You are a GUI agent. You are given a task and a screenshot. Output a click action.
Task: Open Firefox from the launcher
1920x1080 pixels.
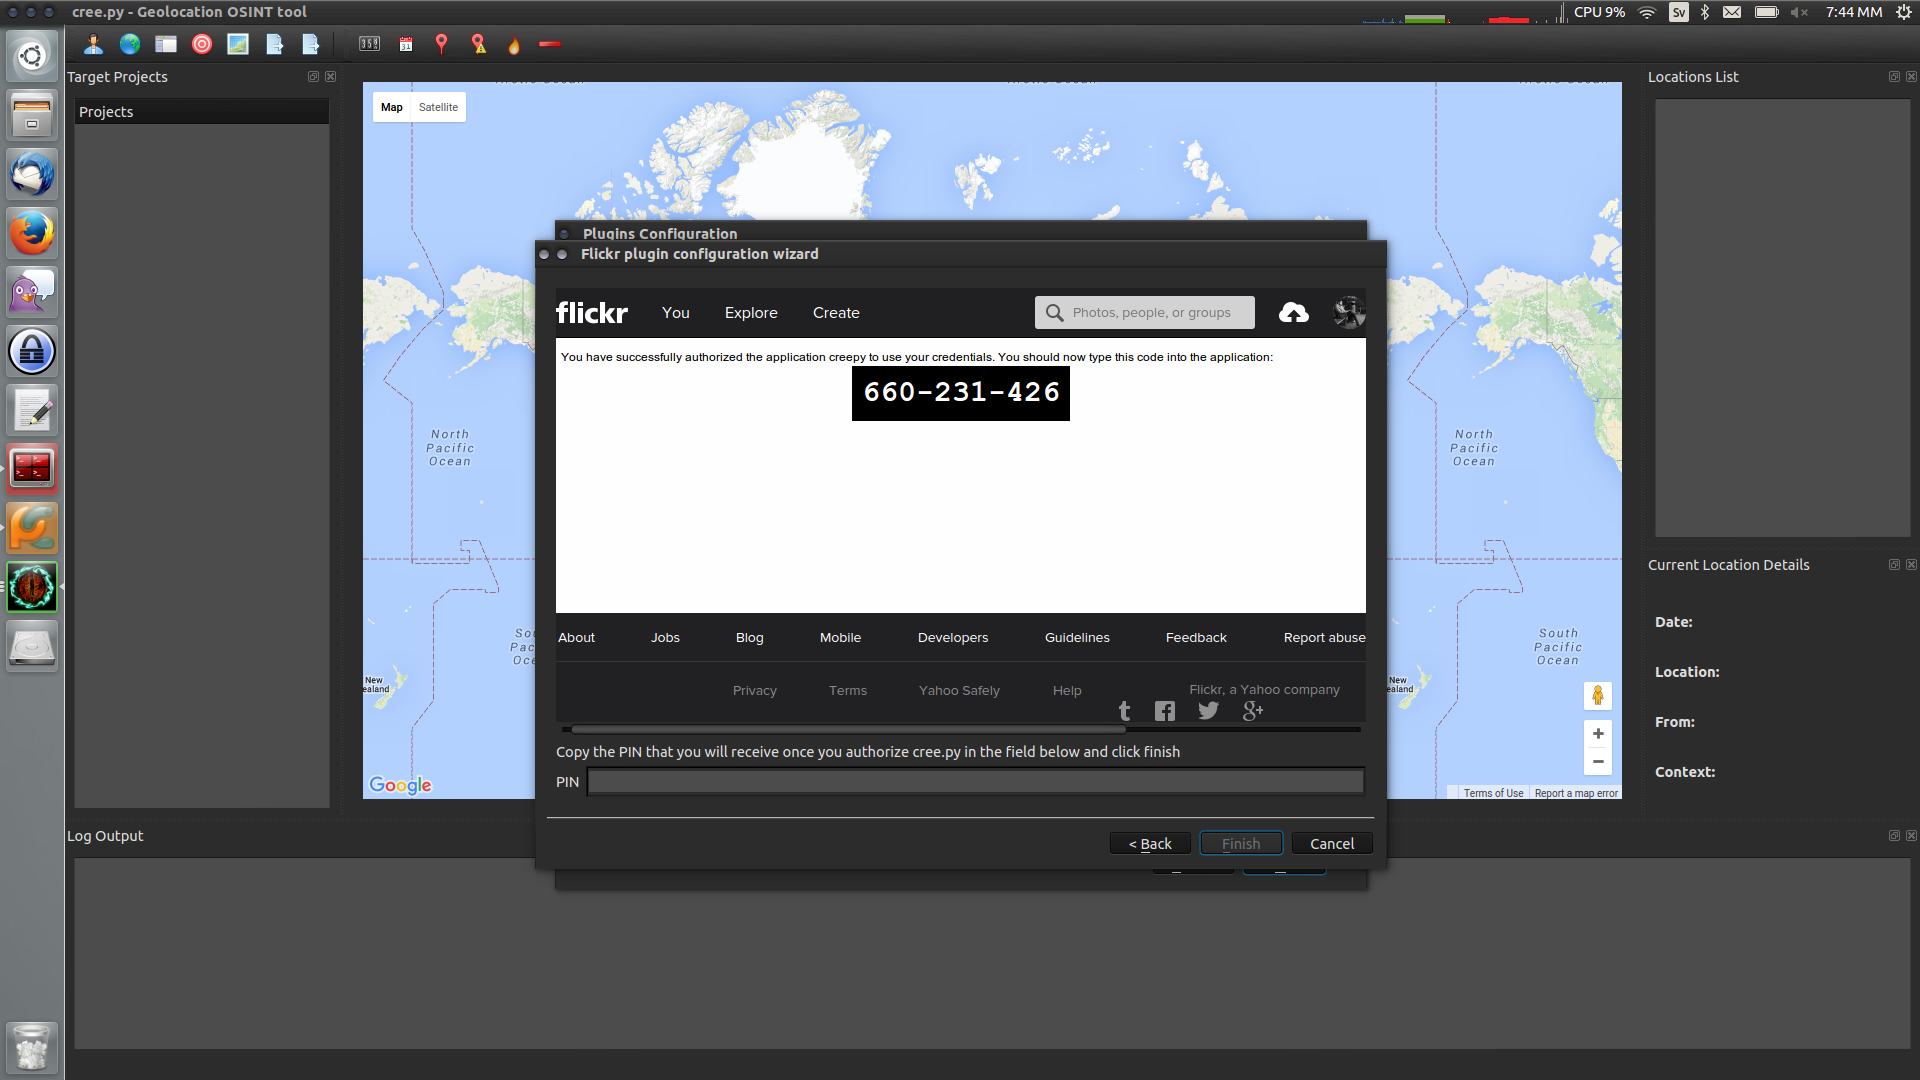(x=32, y=233)
